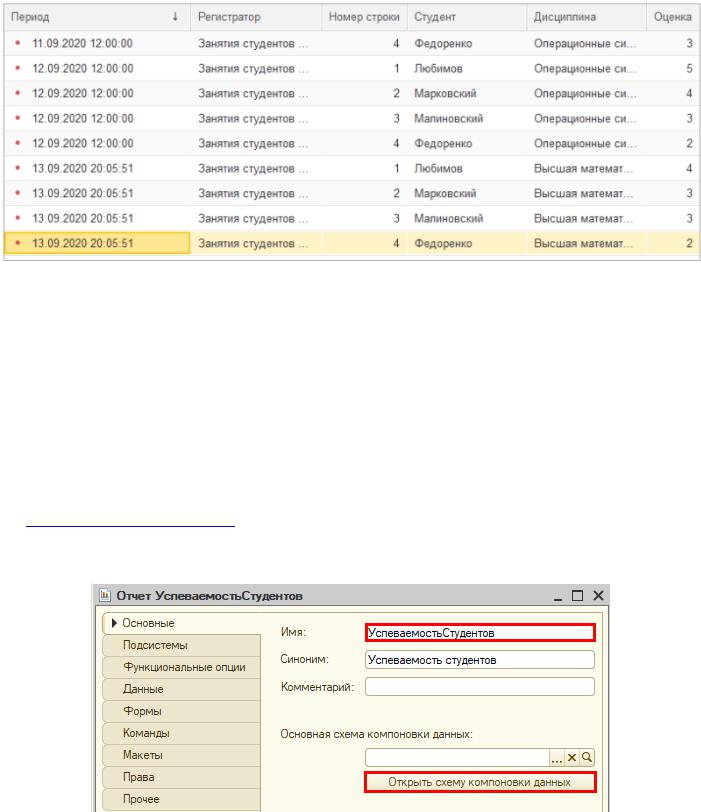Image resolution: width=701 pixels, height=812 pixels.
Task: Switch to the Функциональные опции tab
Action: pyautogui.click(x=181, y=667)
